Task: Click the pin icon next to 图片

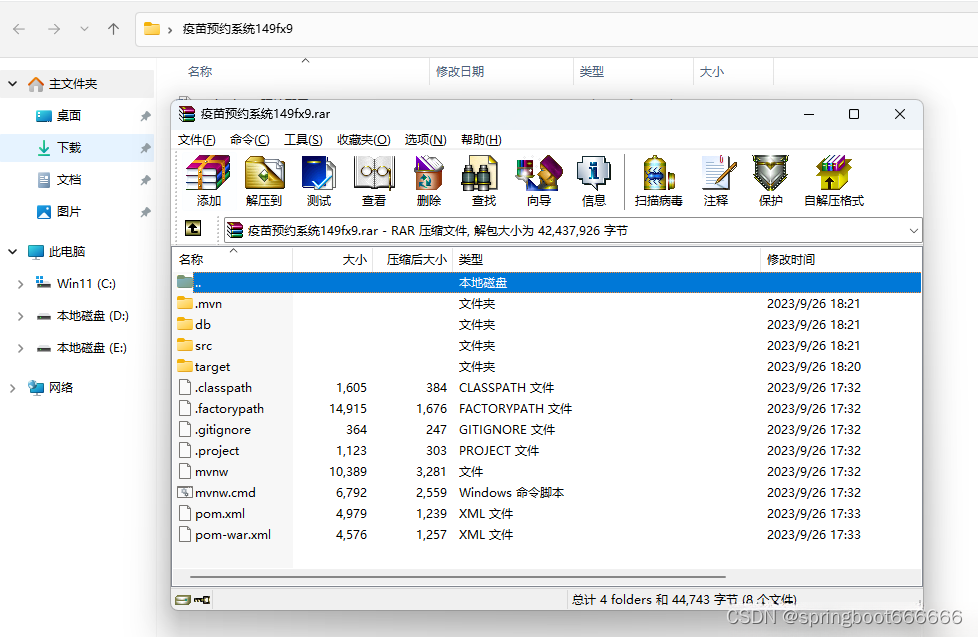Action: coord(145,212)
